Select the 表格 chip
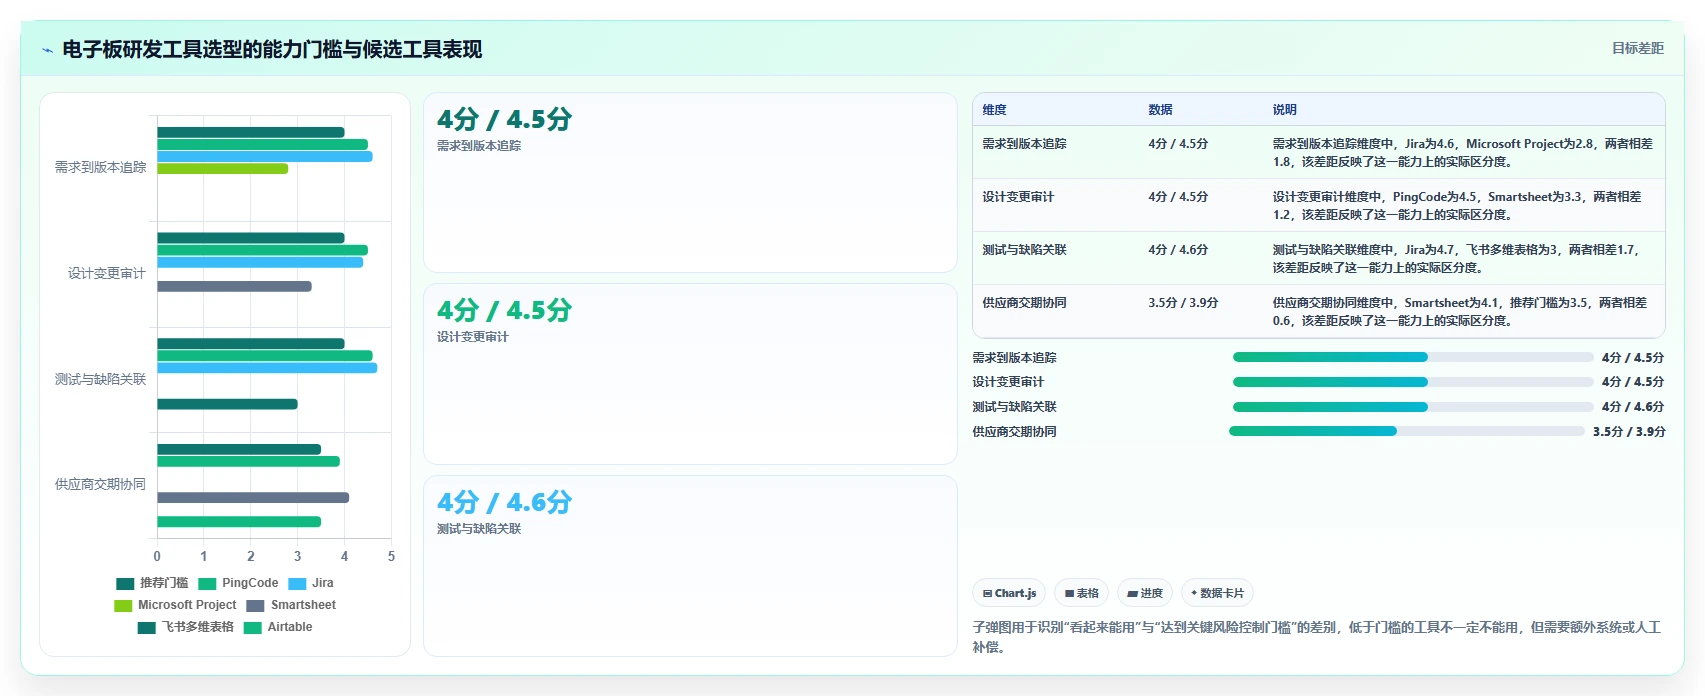1705x696 pixels. 1081,593
